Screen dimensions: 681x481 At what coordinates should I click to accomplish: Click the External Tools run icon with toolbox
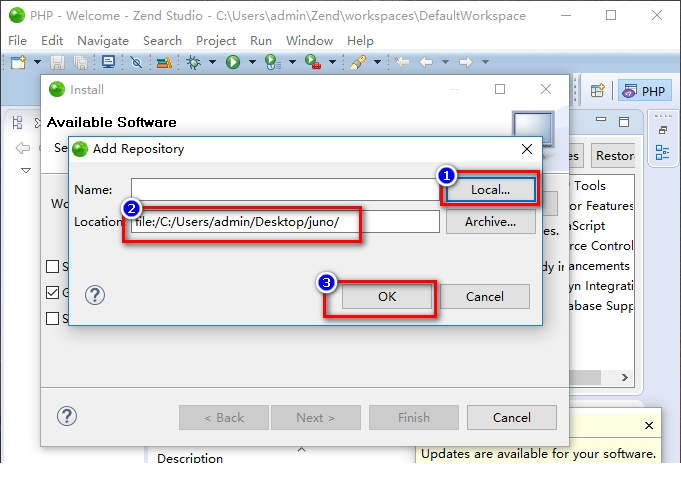[x=313, y=62]
